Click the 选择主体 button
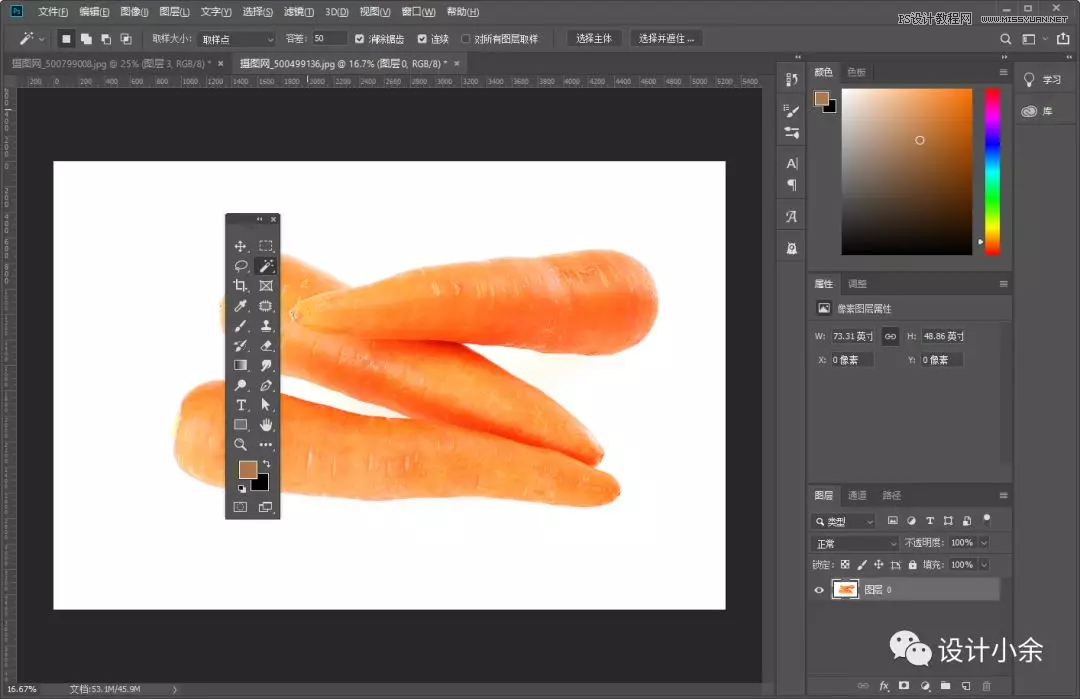 click(594, 39)
